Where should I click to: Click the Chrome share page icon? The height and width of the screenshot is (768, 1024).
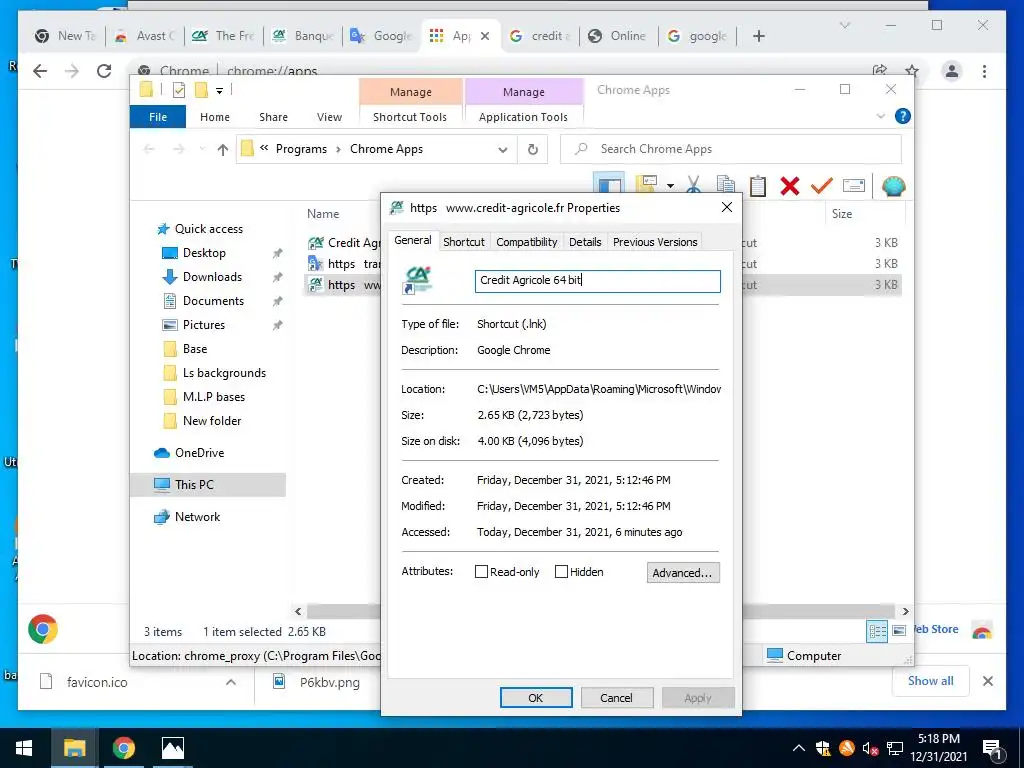(x=880, y=71)
